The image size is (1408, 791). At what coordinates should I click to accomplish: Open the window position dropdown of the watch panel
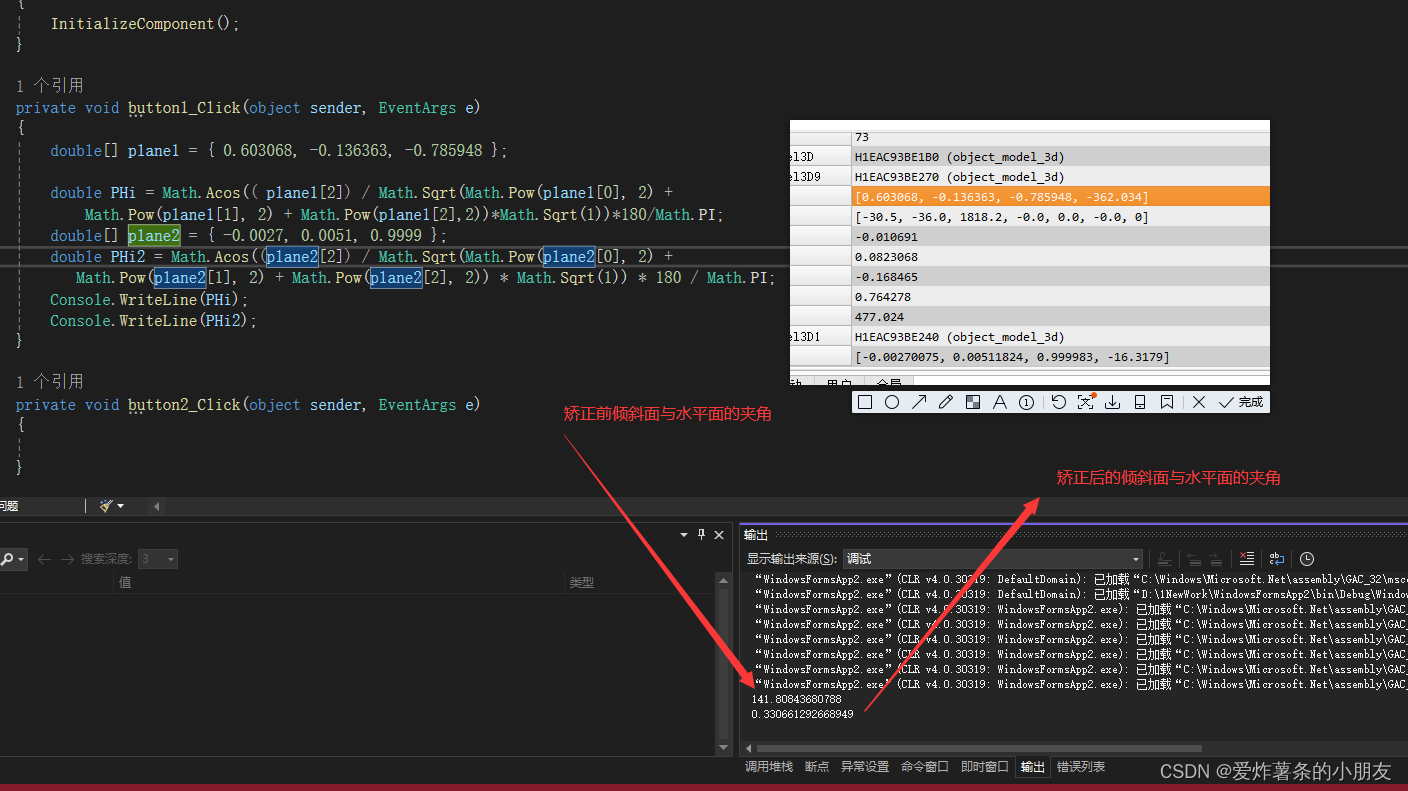[x=685, y=534]
